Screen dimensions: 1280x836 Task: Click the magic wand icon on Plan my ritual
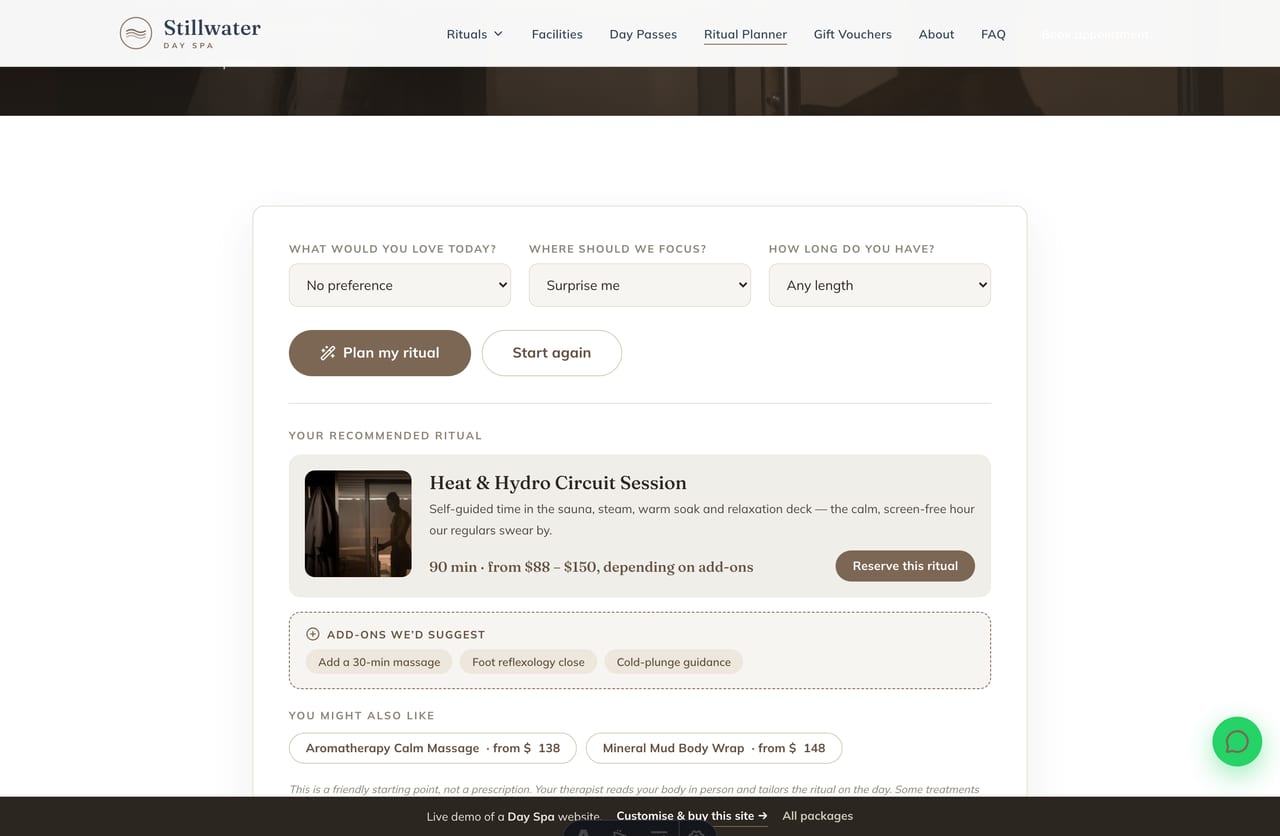327,353
